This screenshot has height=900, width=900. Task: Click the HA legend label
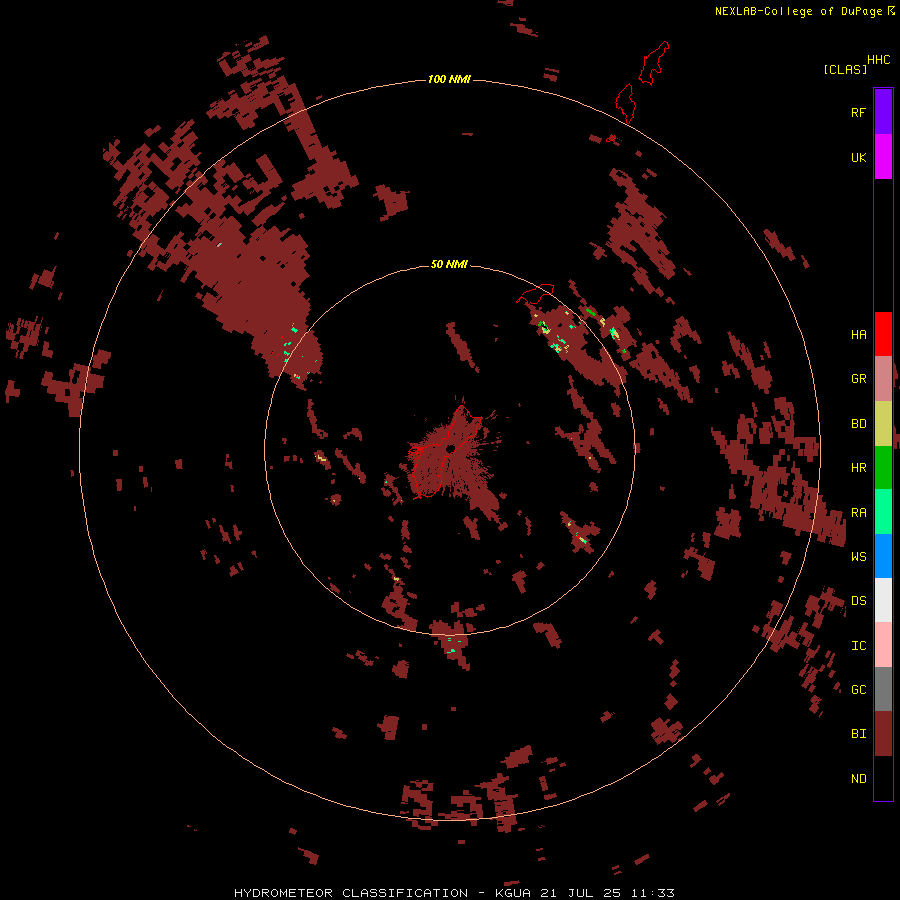point(858,335)
